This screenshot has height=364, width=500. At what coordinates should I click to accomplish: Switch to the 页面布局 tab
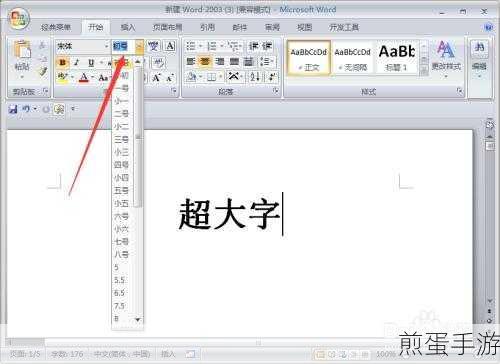click(167, 27)
